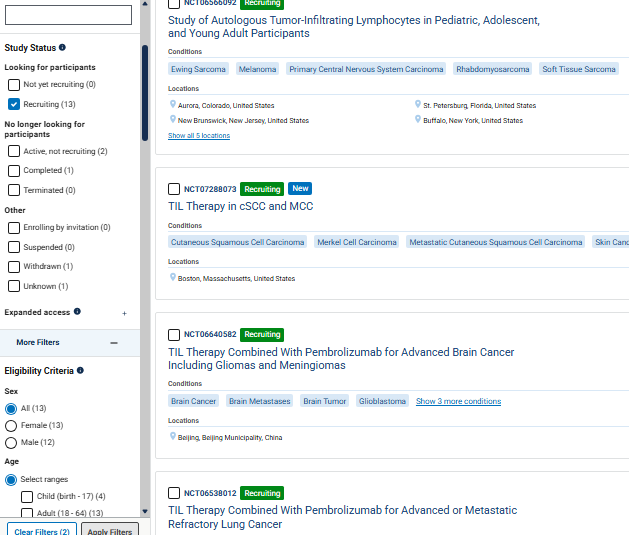Select the 'Select ranges' age option
The height and width of the screenshot is (535, 629).
point(11,480)
